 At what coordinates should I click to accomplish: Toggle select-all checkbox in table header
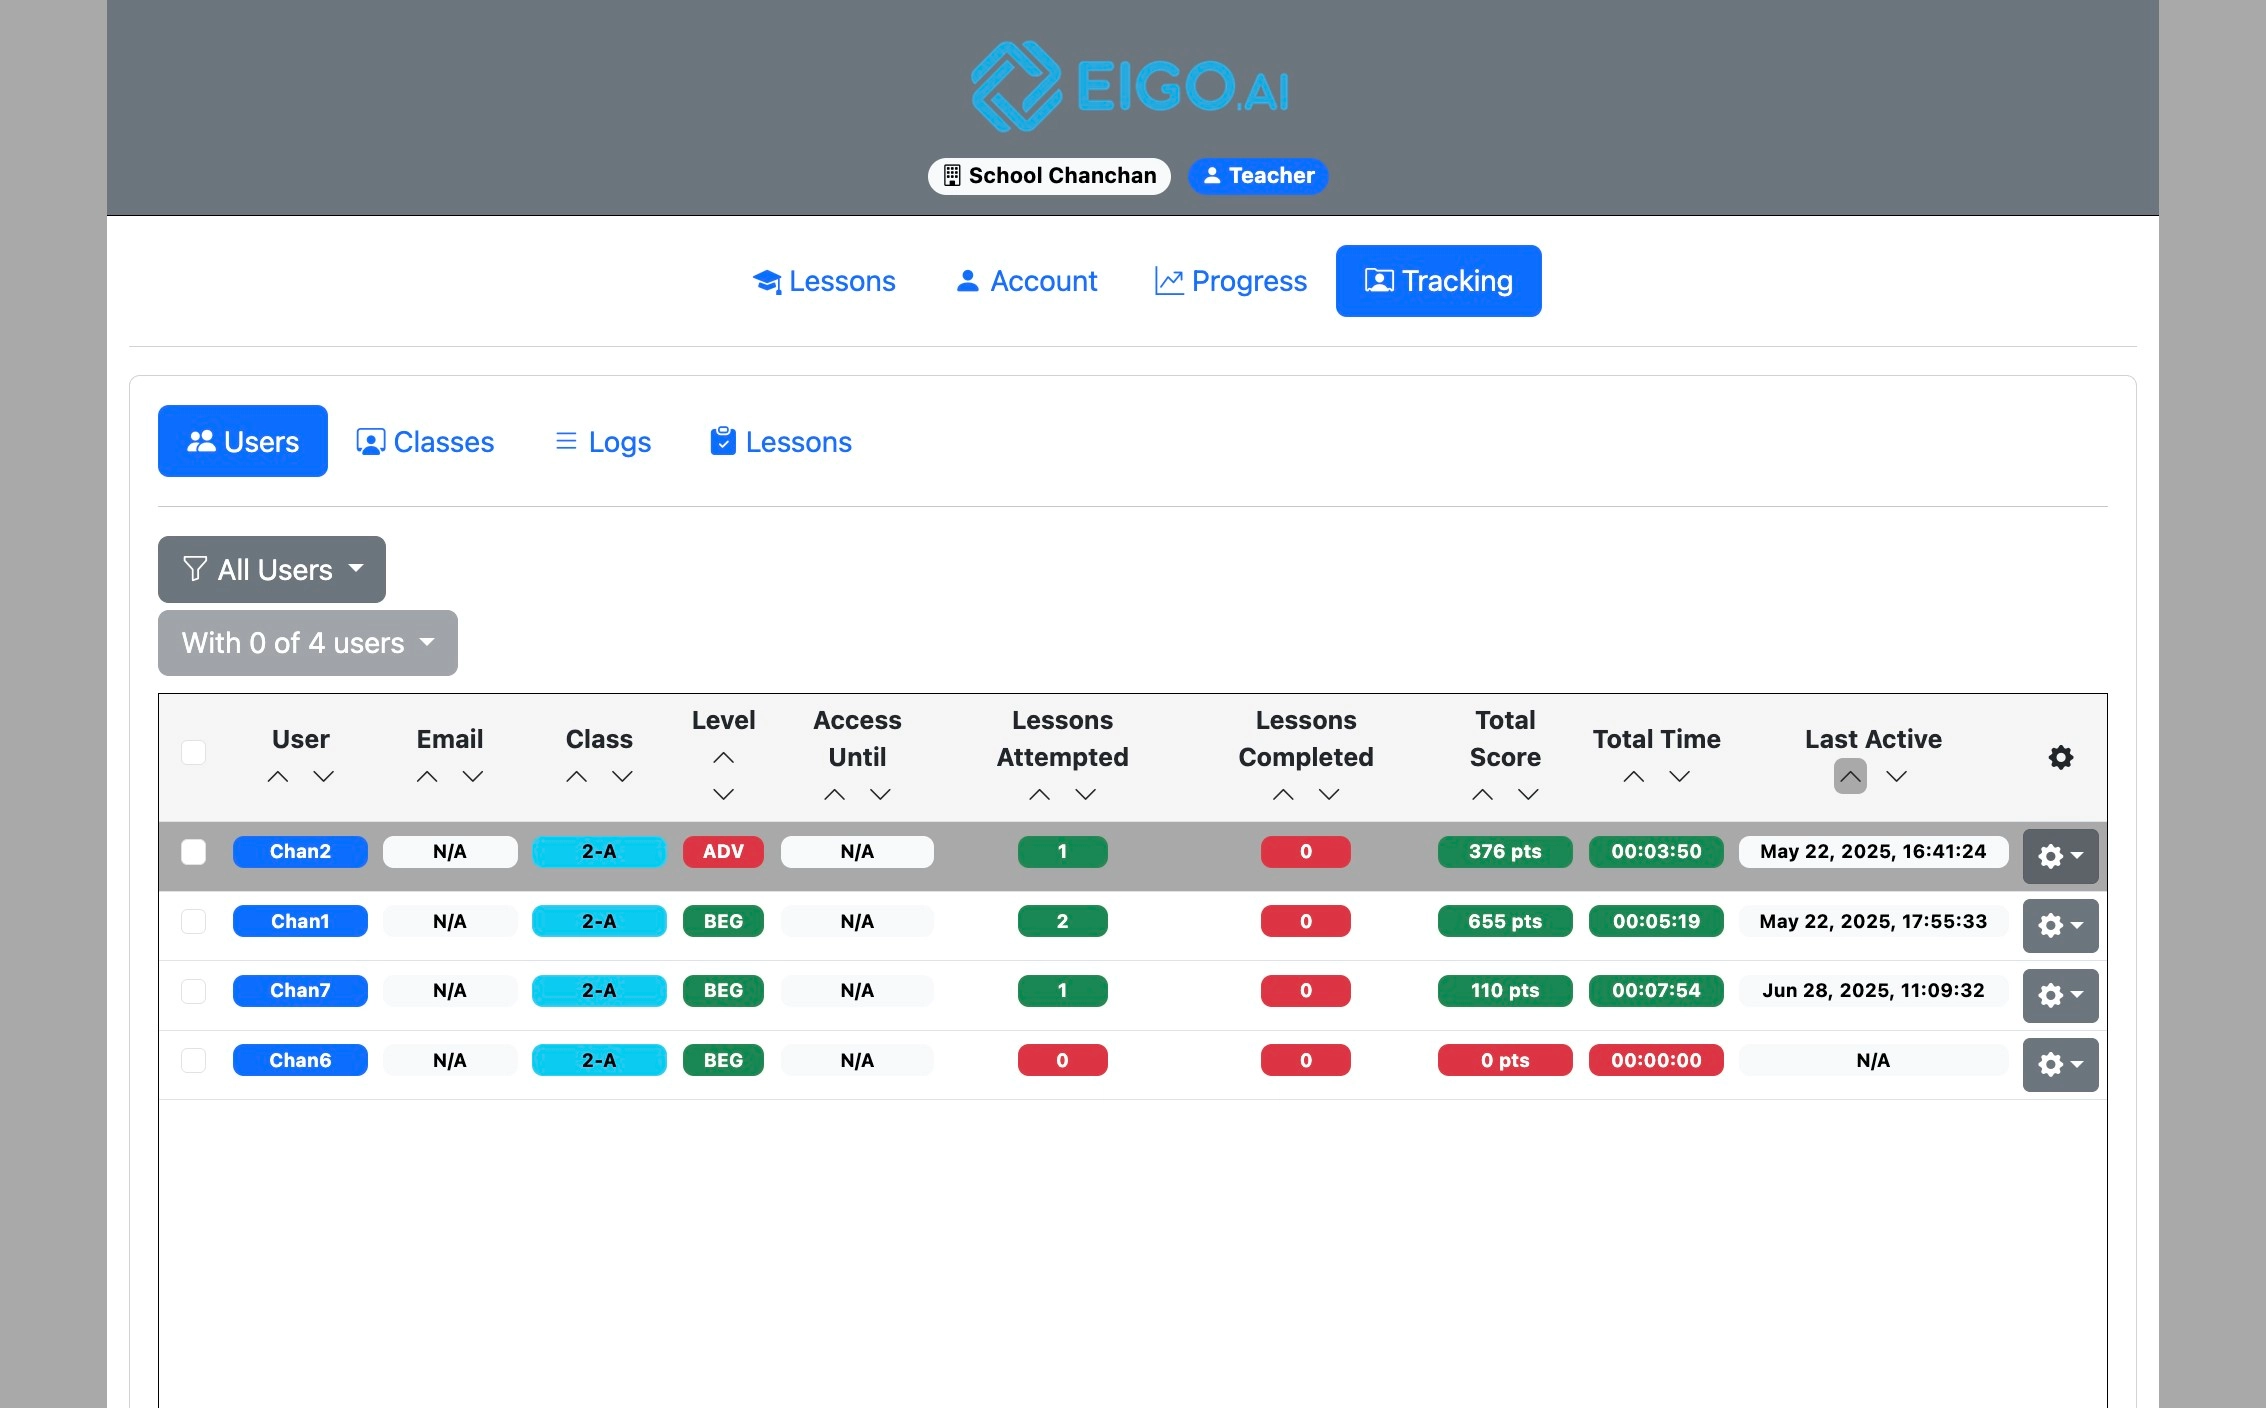click(x=194, y=753)
